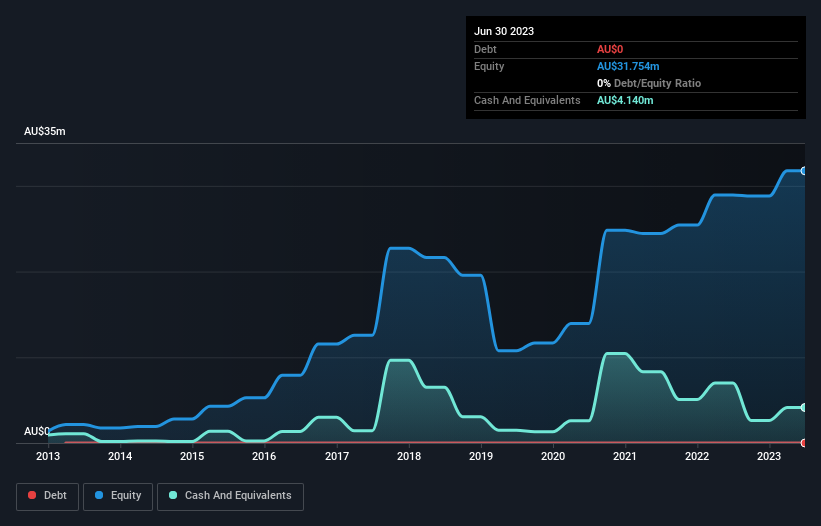
Task: Click the 2022 x-axis label
Action: click(697, 456)
